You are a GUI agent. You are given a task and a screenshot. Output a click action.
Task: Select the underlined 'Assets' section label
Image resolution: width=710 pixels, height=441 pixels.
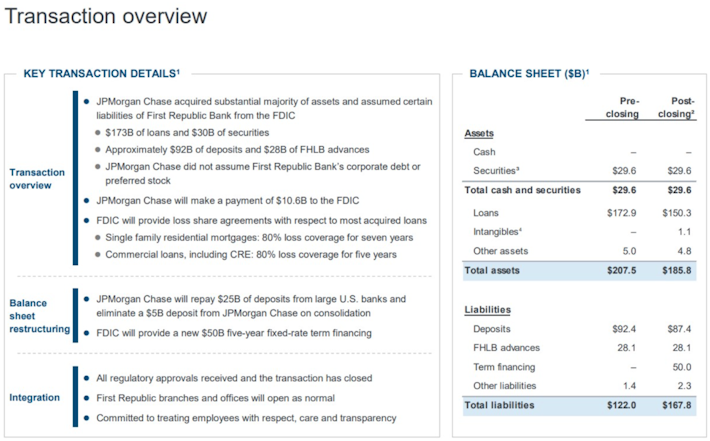point(479,133)
